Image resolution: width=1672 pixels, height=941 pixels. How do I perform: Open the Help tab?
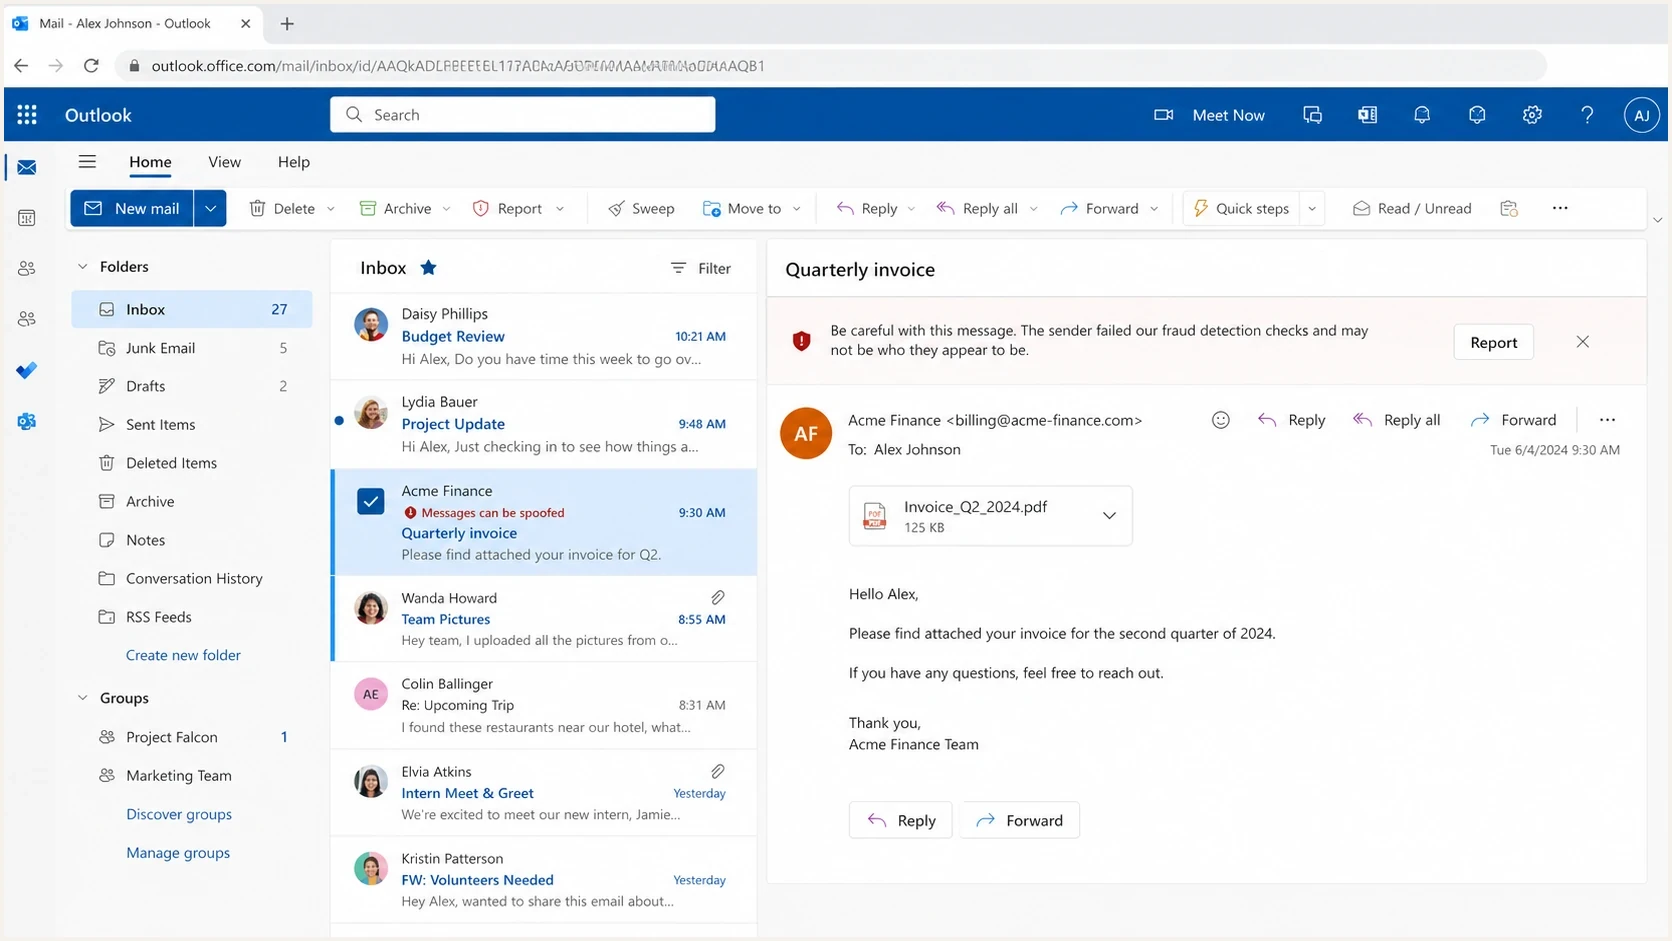[294, 162]
